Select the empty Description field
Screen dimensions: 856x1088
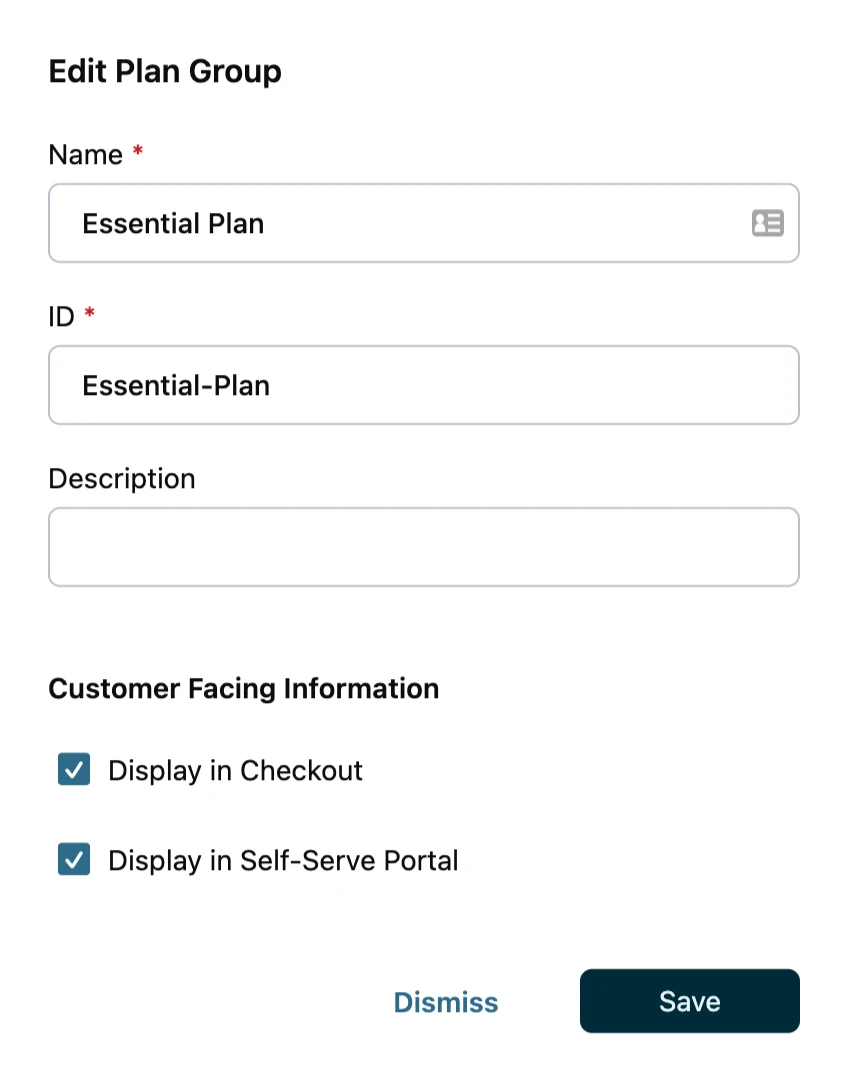(x=424, y=547)
